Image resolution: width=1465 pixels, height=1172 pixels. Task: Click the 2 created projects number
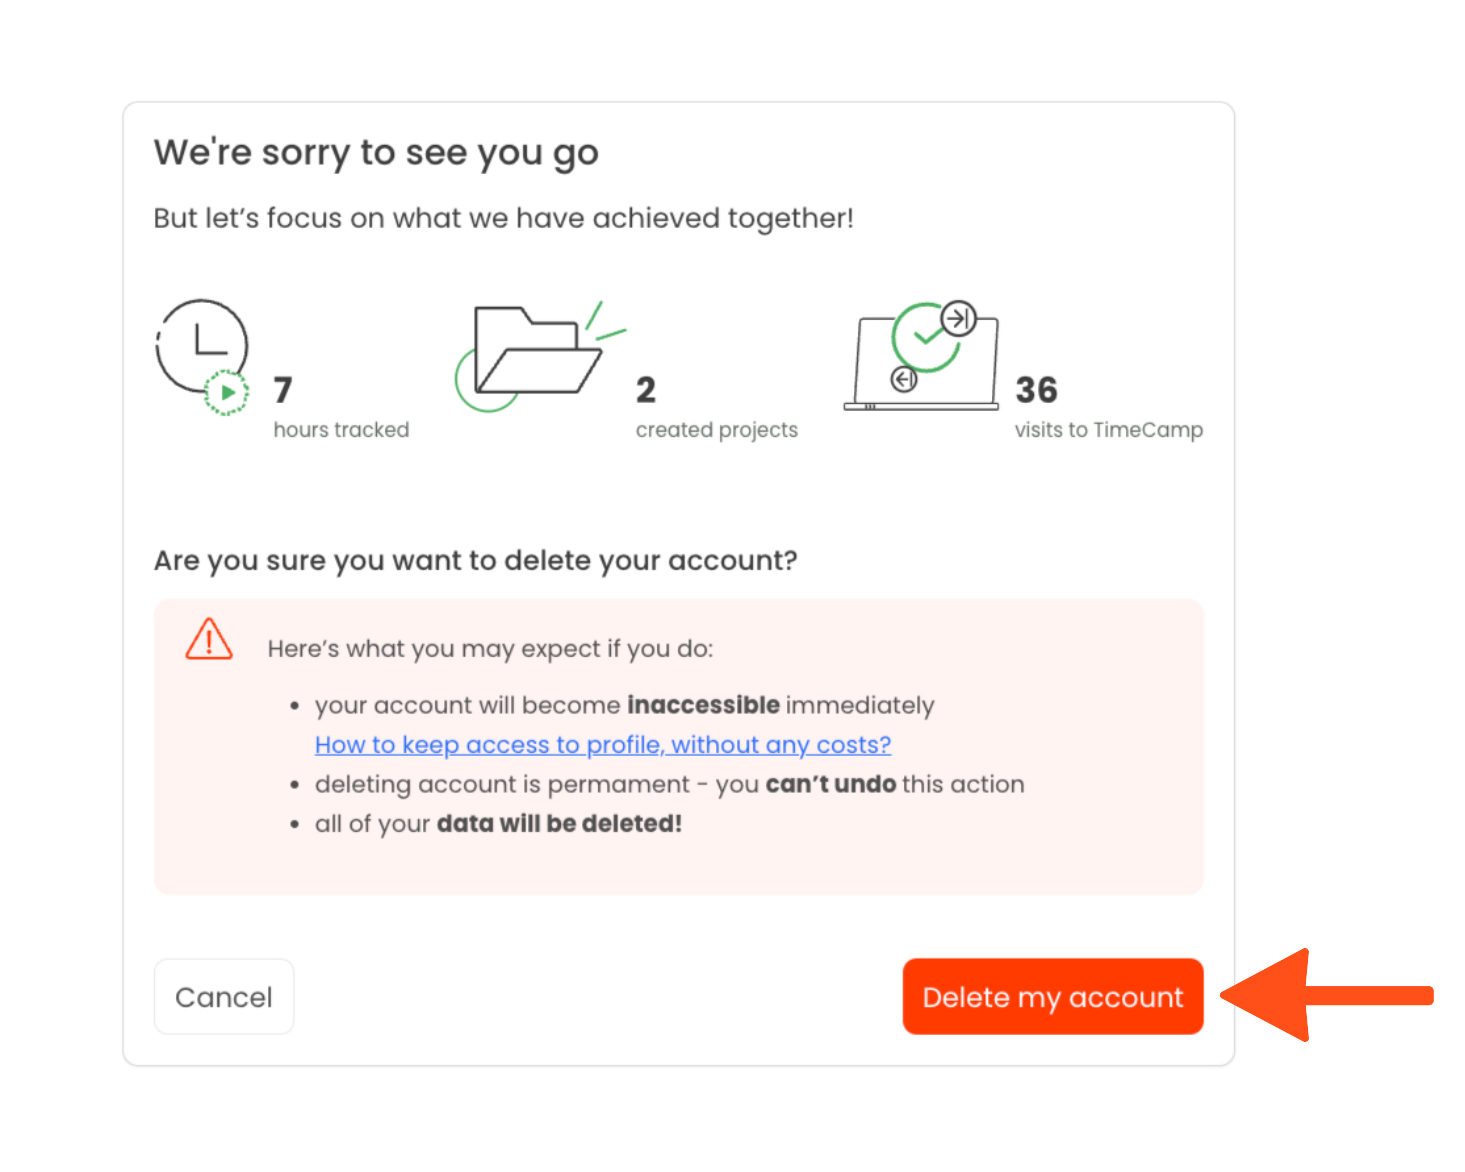pyautogui.click(x=646, y=390)
